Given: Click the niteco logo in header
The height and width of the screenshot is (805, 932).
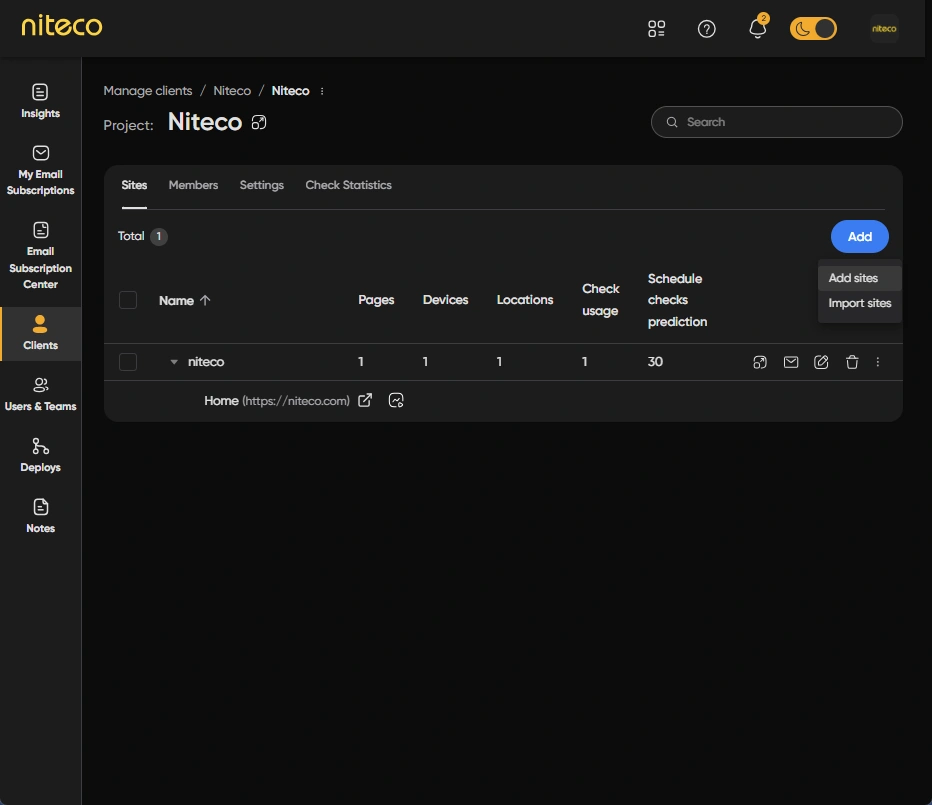Looking at the screenshot, I should 62,26.
